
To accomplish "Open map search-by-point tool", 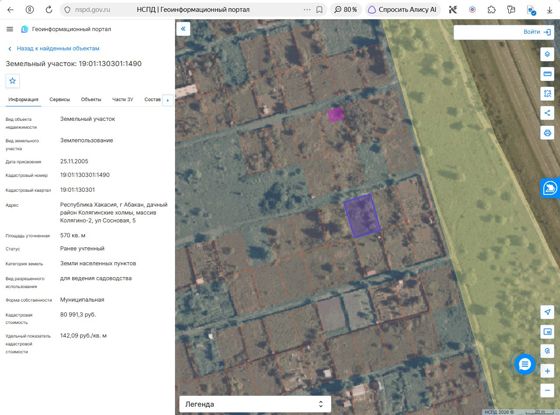I will (x=547, y=351).
